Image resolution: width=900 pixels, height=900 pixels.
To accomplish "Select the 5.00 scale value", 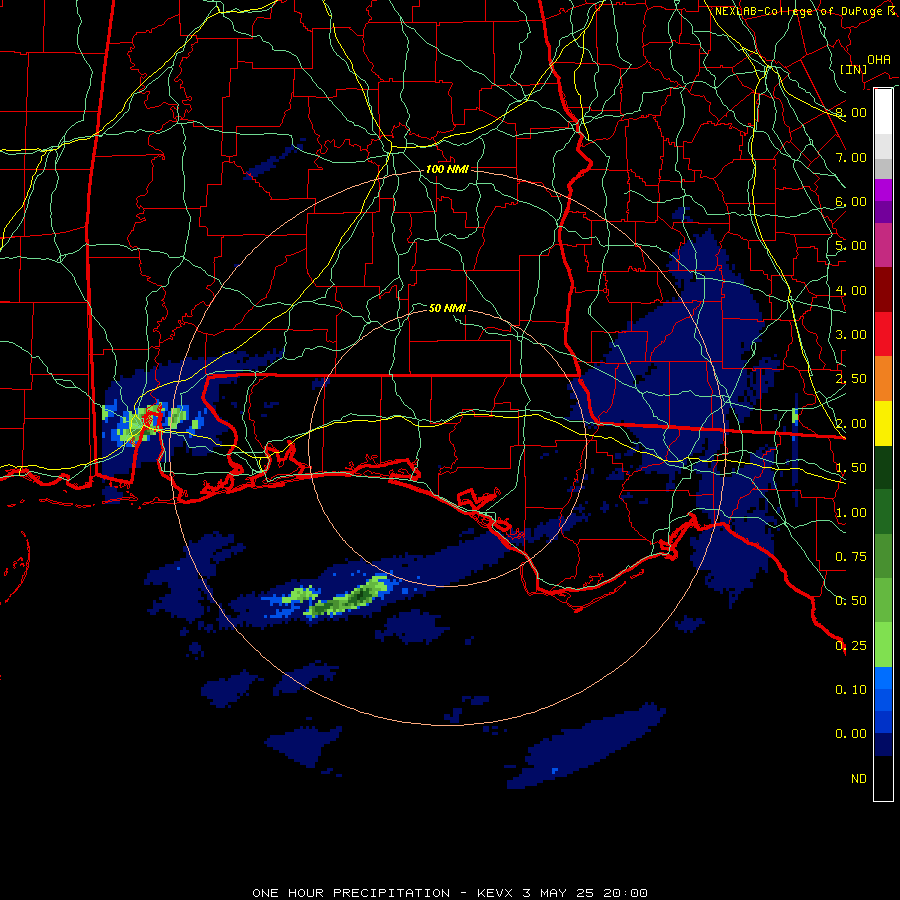I will tap(851, 246).
